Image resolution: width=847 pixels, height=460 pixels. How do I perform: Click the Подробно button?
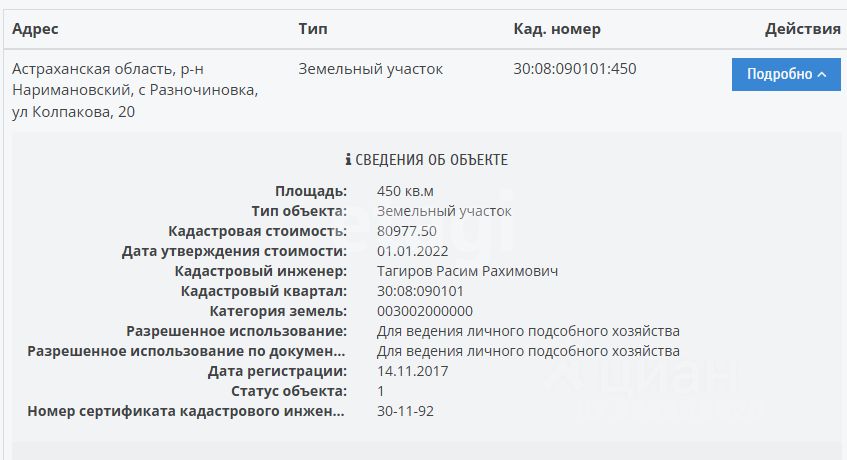pyautogui.click(x=786, y=74)
